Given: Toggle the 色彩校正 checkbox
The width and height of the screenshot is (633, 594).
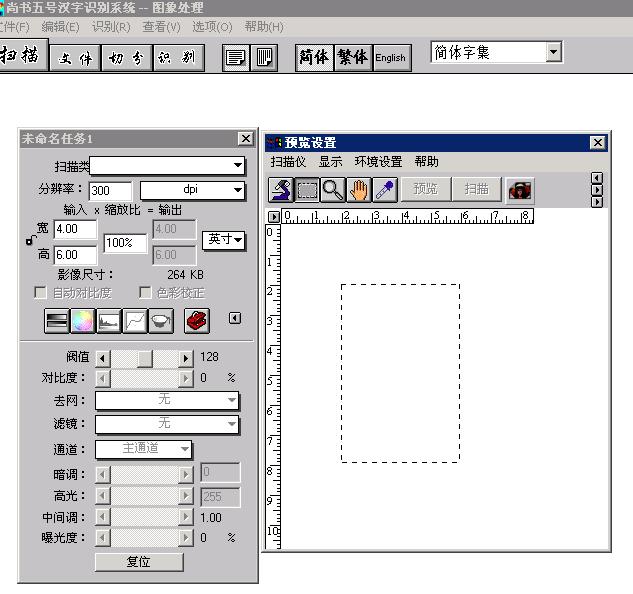Looking at the screenshot, I should coord(145,293).
